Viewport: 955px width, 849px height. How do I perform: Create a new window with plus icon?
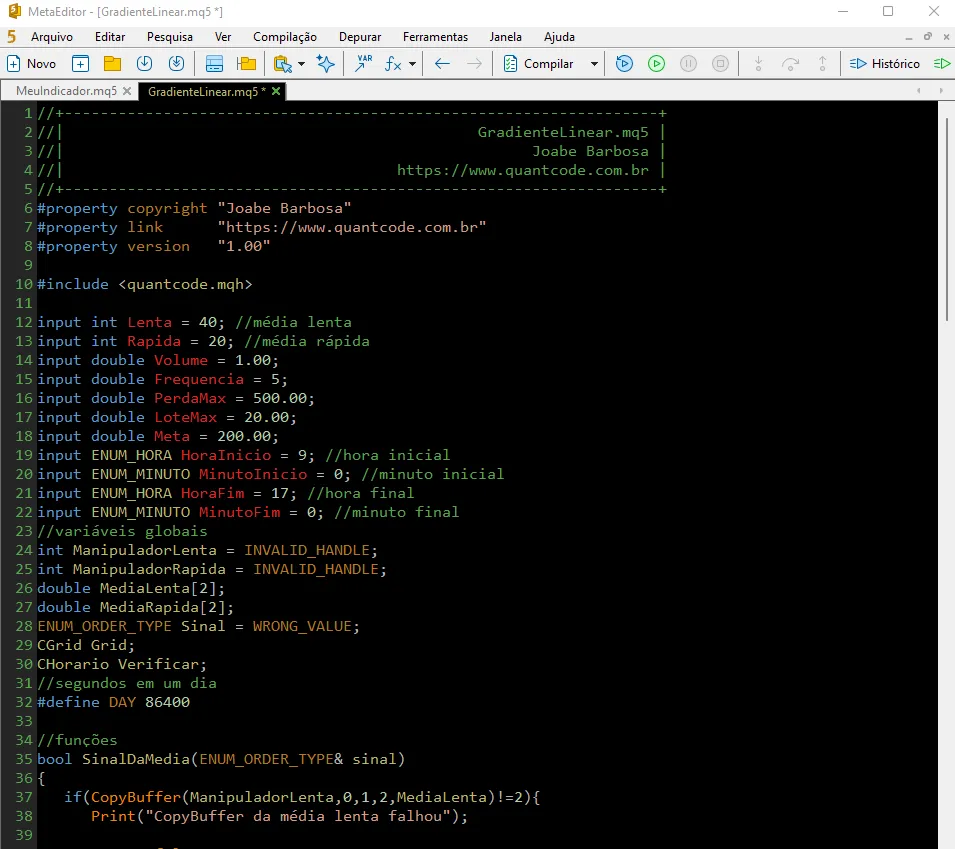pyautogui.click(x=80, y=63)
